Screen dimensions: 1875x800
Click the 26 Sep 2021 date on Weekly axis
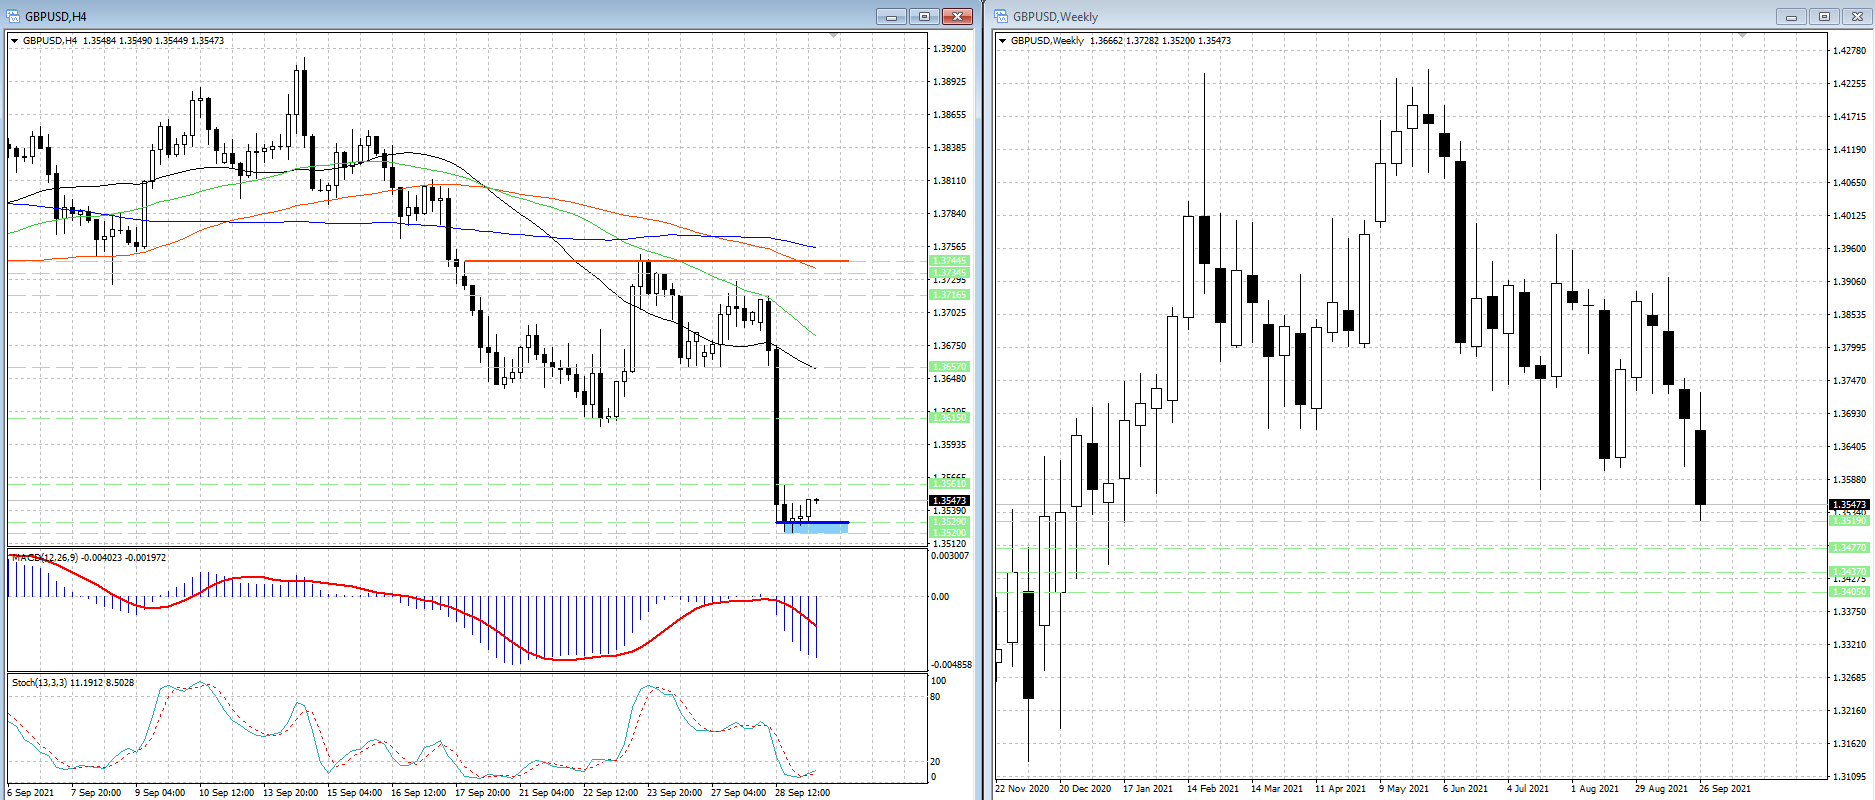1725,788
